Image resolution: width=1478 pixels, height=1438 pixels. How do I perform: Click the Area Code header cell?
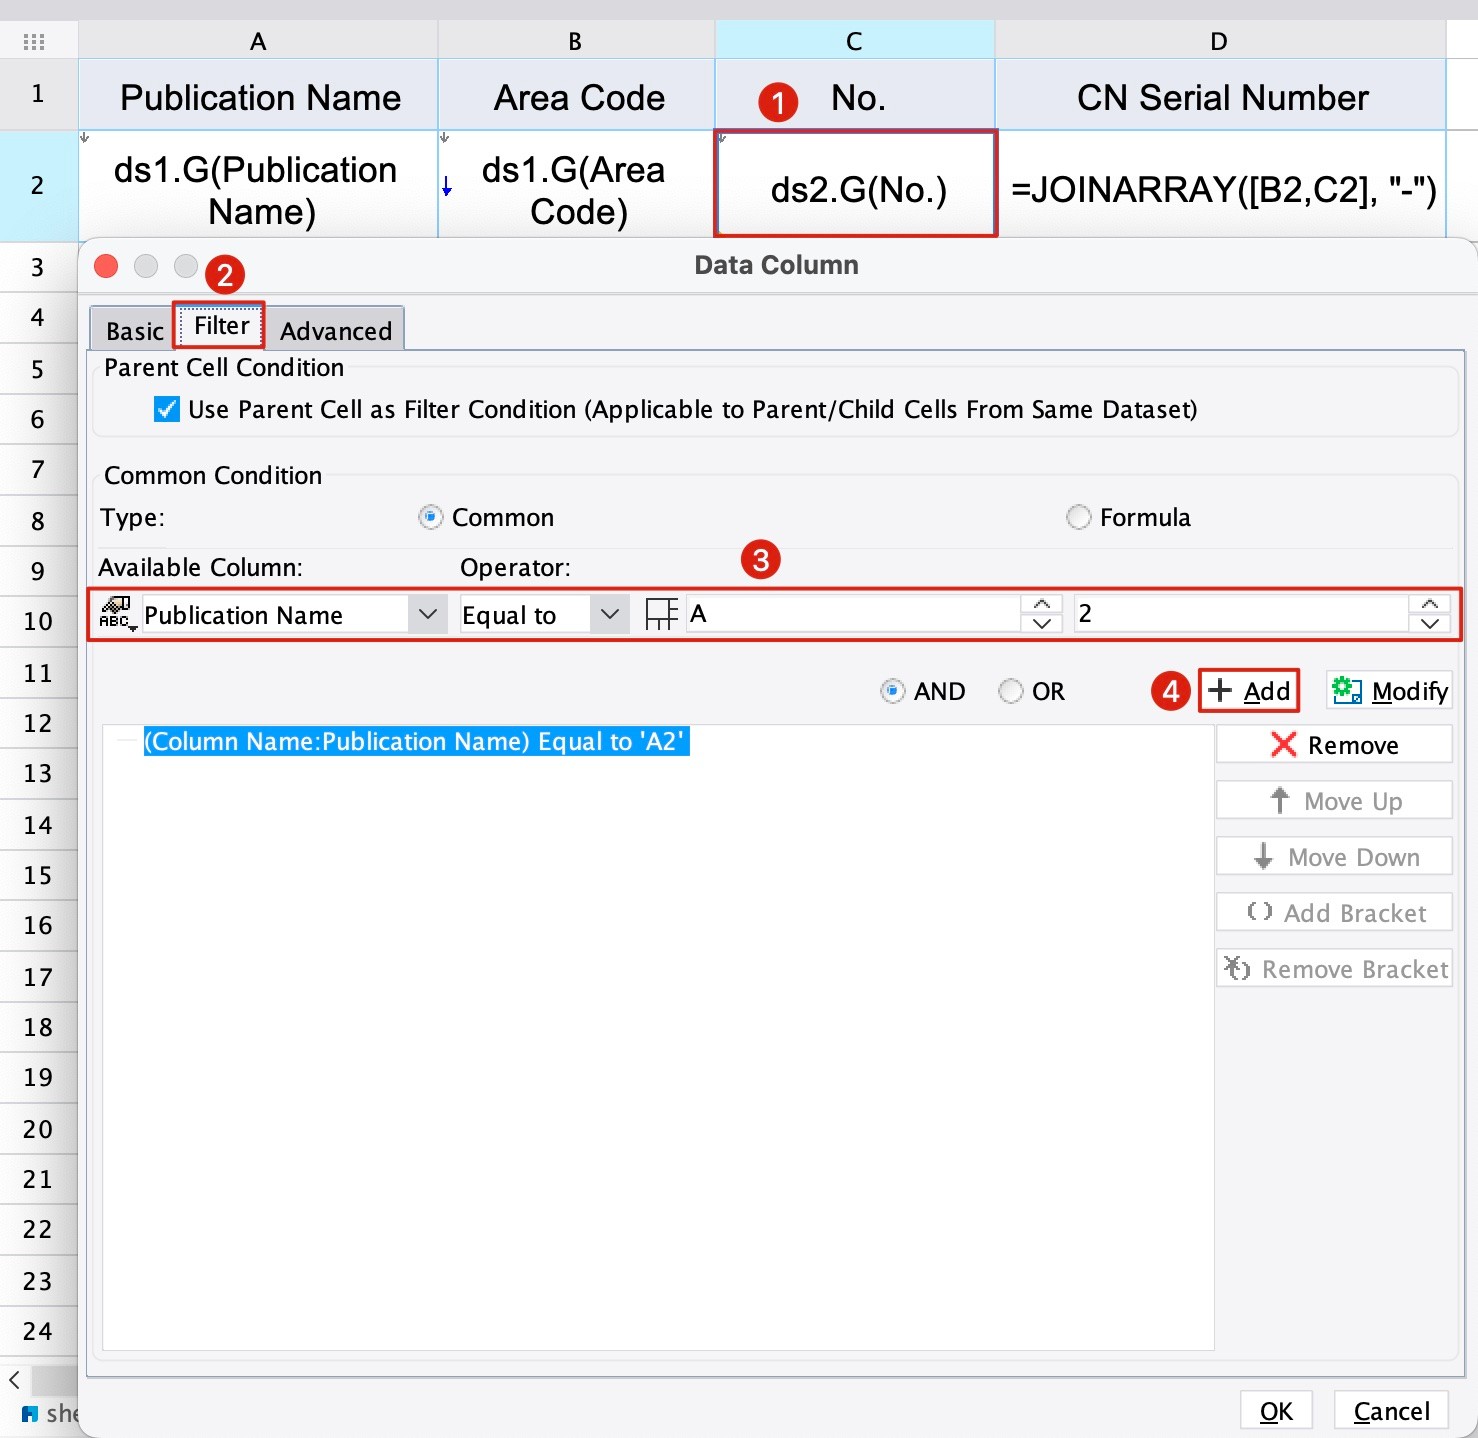(x=577, y=96)
